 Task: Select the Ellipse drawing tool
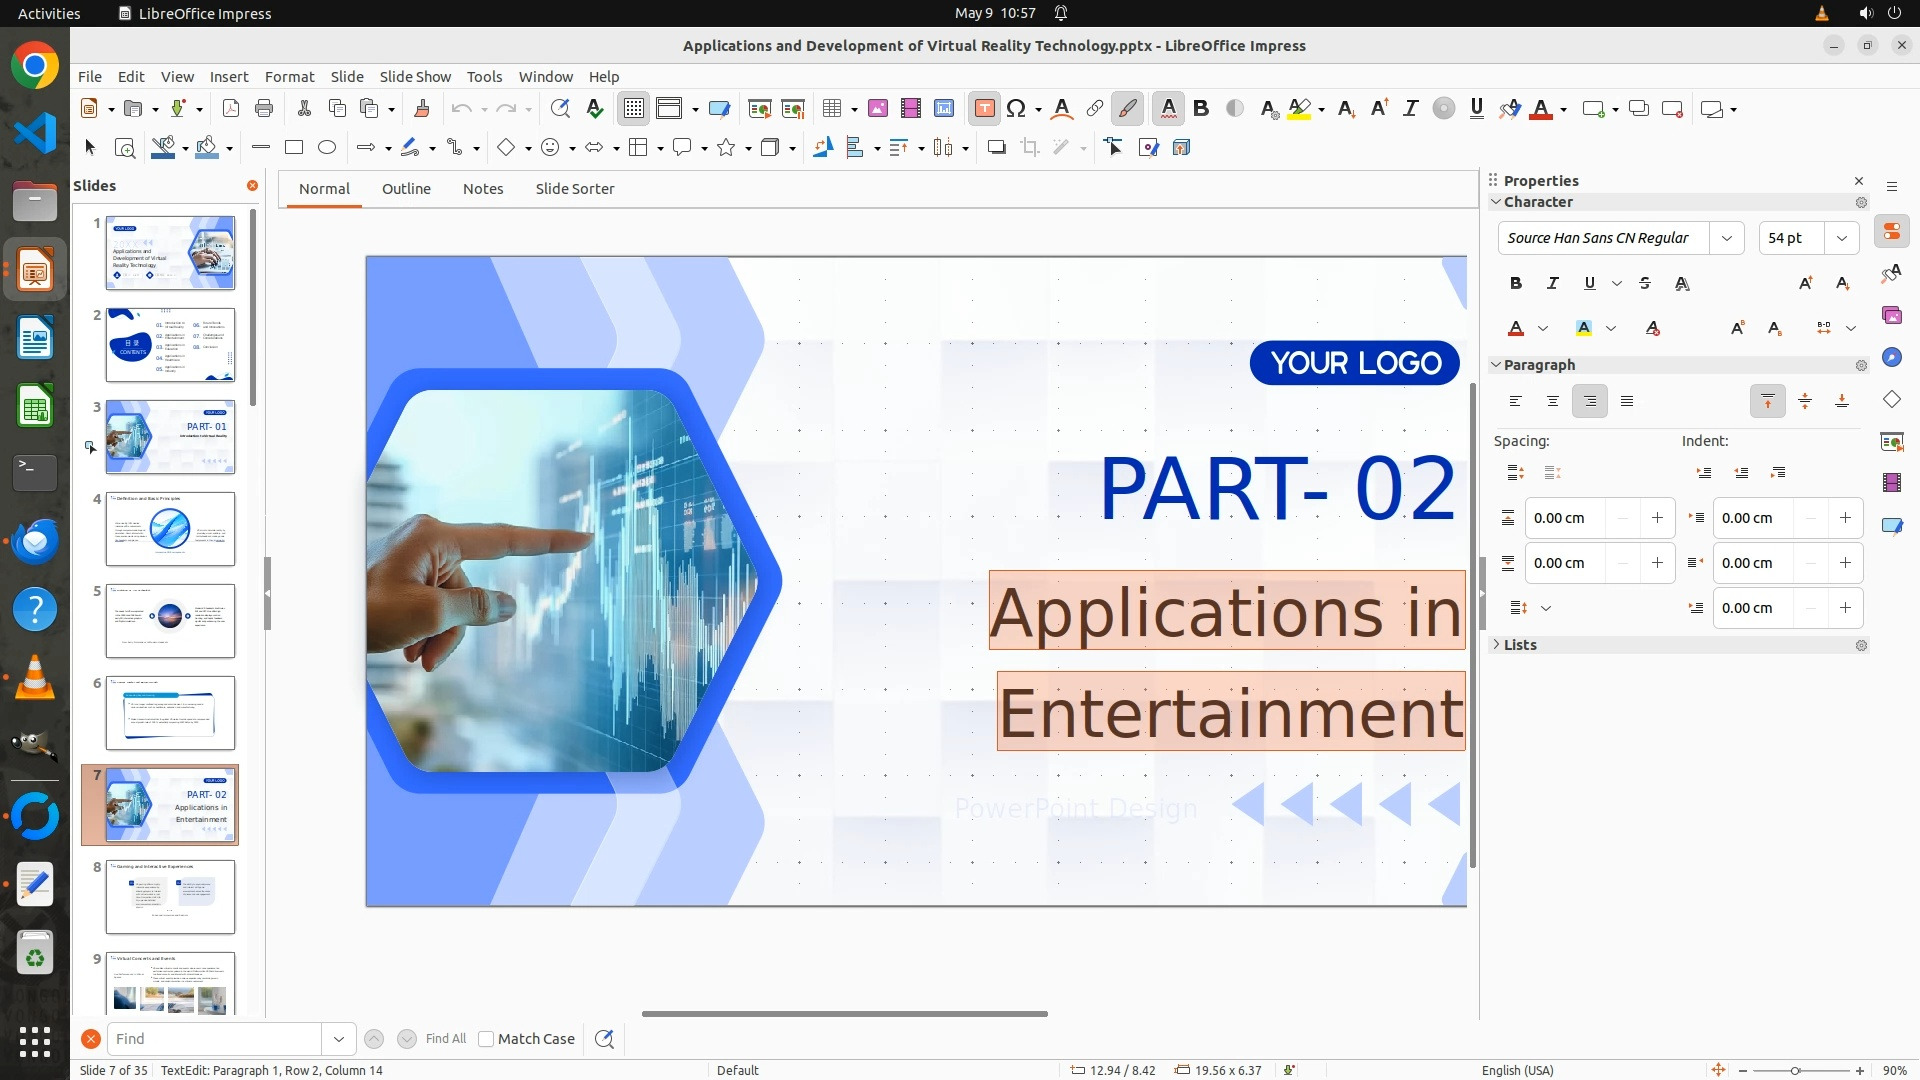point(327,148)
